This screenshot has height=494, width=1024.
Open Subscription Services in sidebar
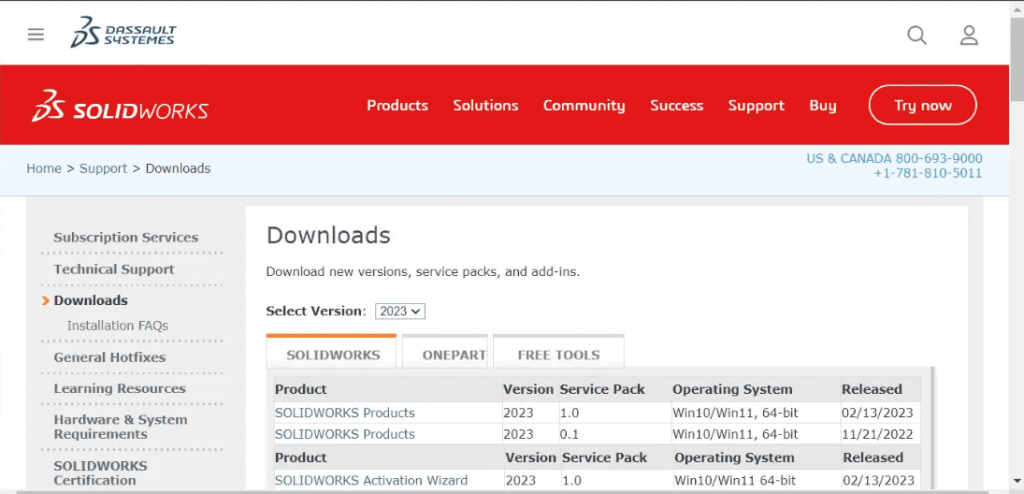[126, 237]
